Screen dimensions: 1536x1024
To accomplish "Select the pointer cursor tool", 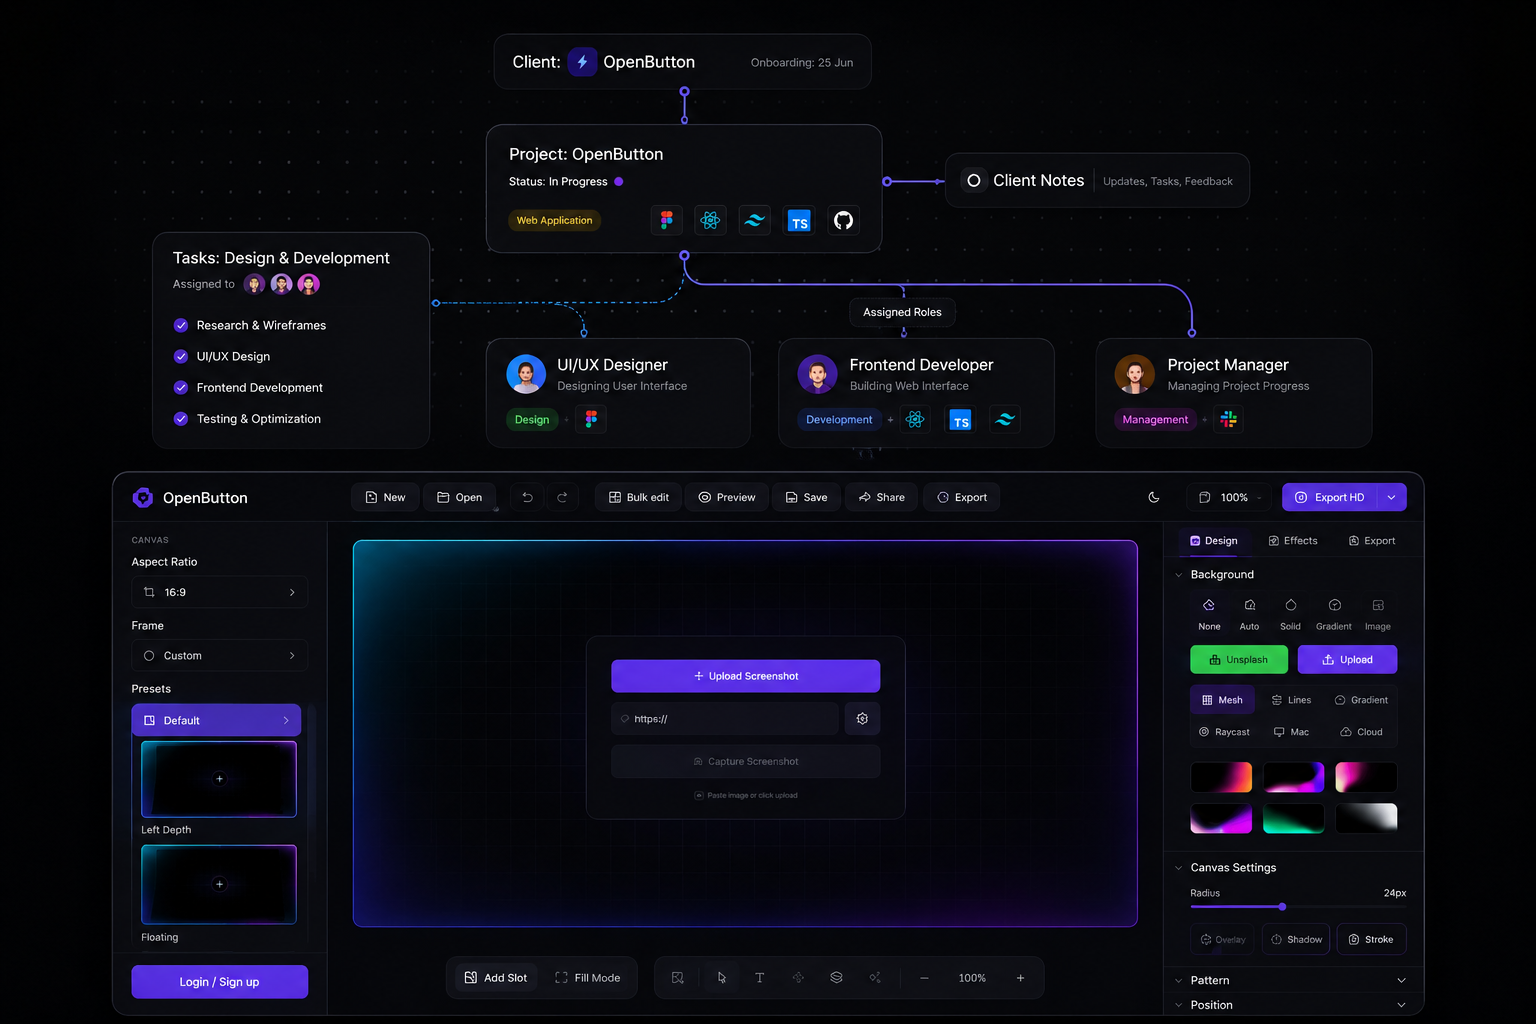I will (721, 978).
